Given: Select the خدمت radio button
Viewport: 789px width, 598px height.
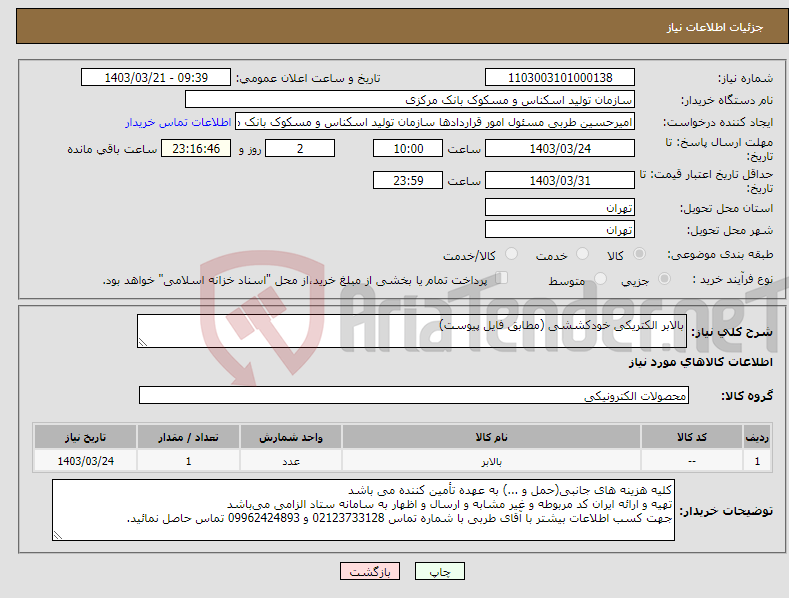Looking at the screenshot, I should (x=582, y=254).
